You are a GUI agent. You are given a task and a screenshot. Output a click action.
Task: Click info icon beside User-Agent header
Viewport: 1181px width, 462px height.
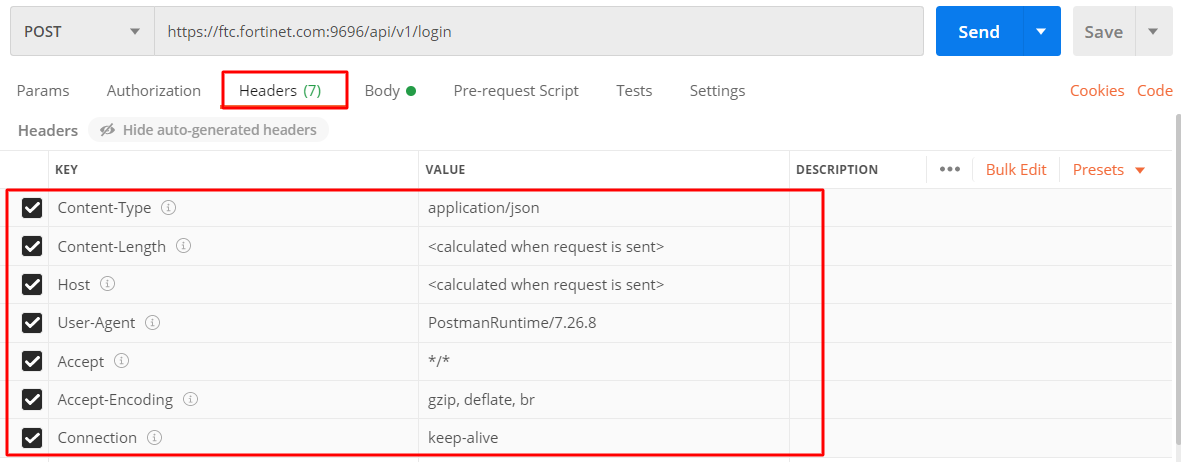pos(153,322)
